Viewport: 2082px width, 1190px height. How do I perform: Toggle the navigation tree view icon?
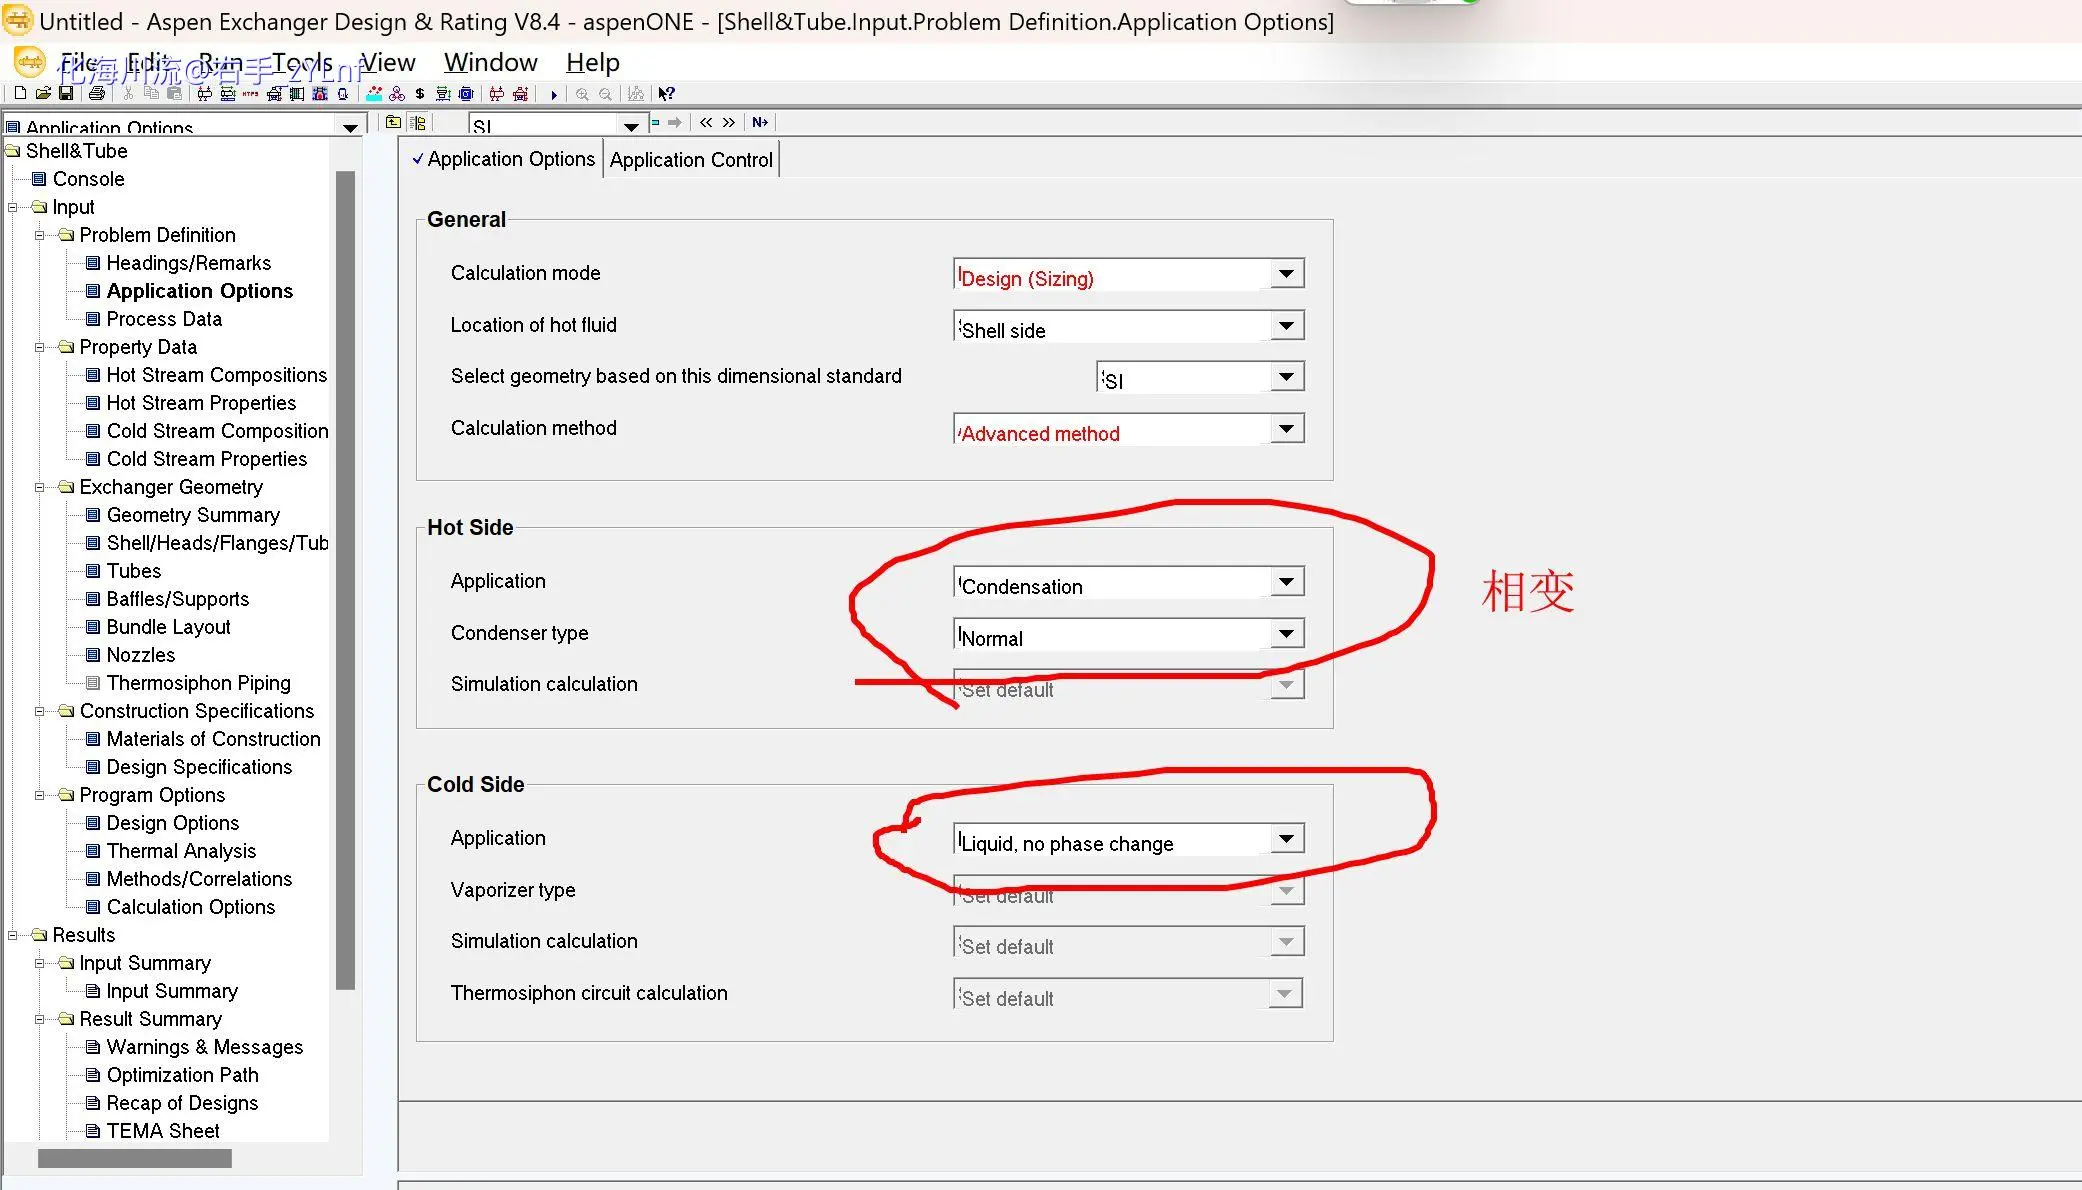417,122
